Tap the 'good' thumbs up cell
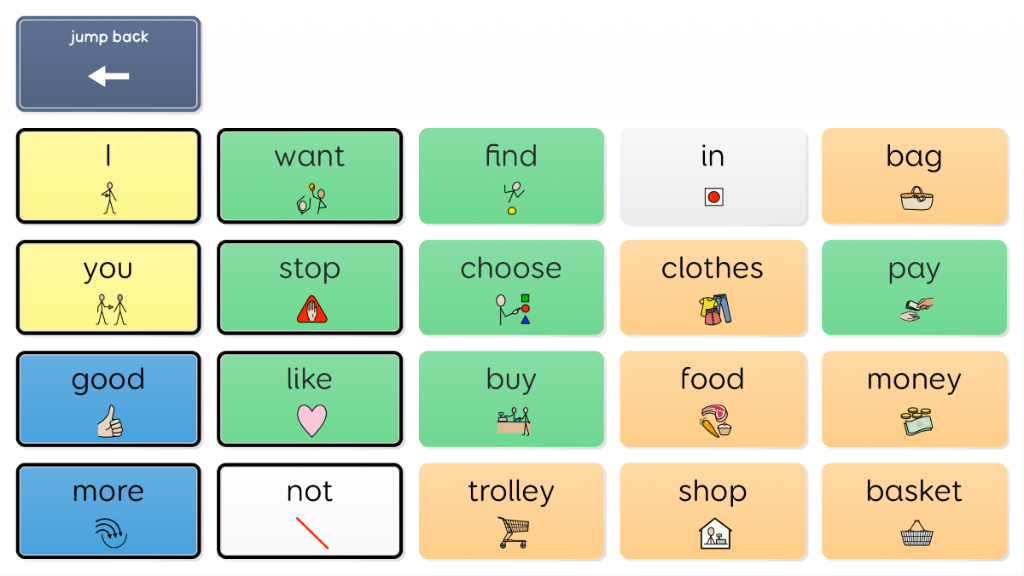The width and height of the screenshot is (1024, 576). [108, 399]
